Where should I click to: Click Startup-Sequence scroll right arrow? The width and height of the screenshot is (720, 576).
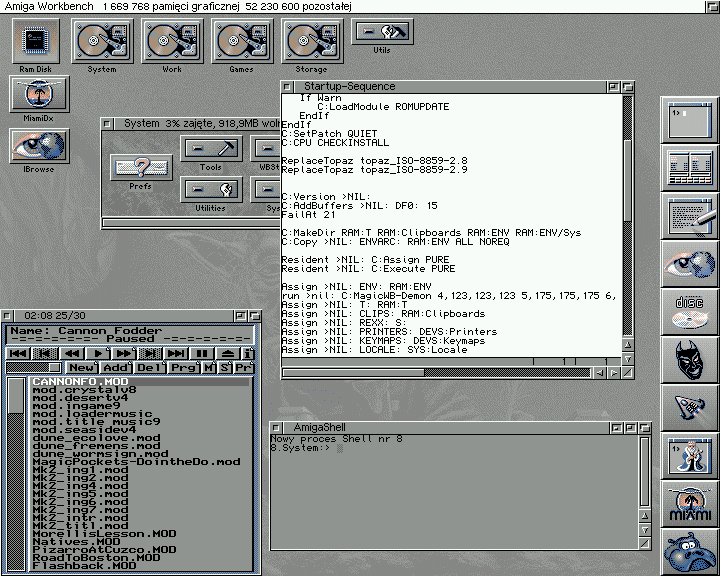[614, 373]
